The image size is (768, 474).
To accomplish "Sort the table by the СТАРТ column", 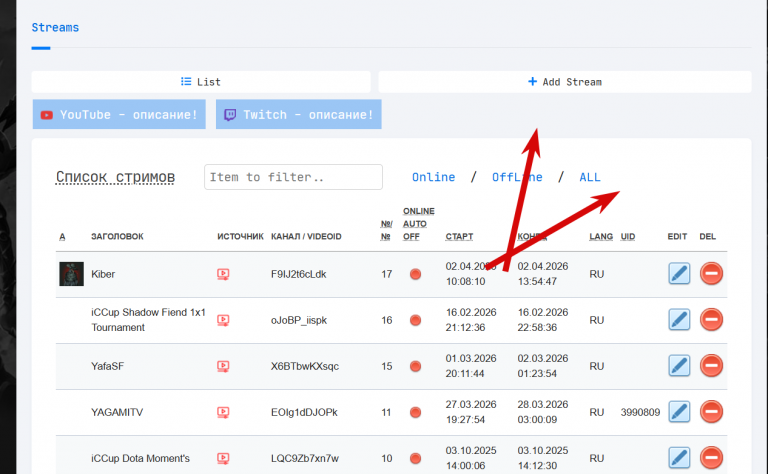I will tap(459, 237).
